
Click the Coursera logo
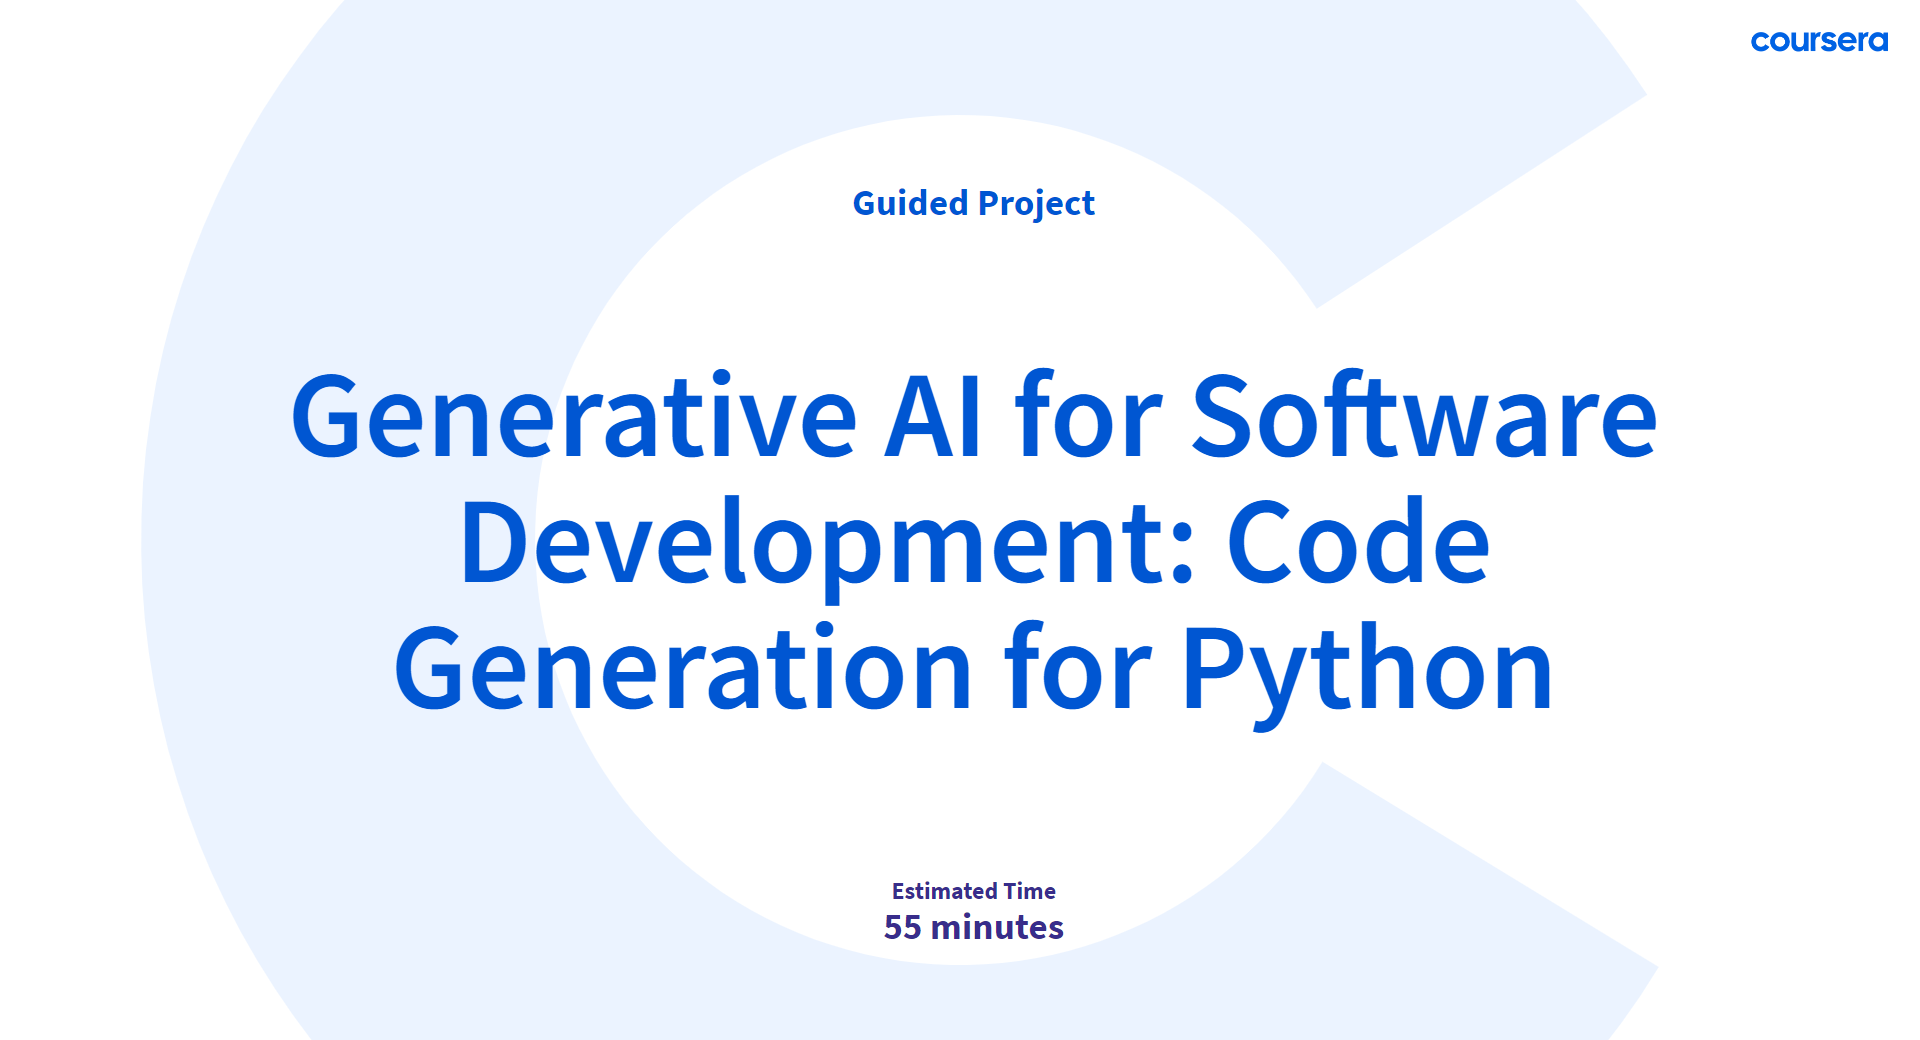coord(1819,41)
